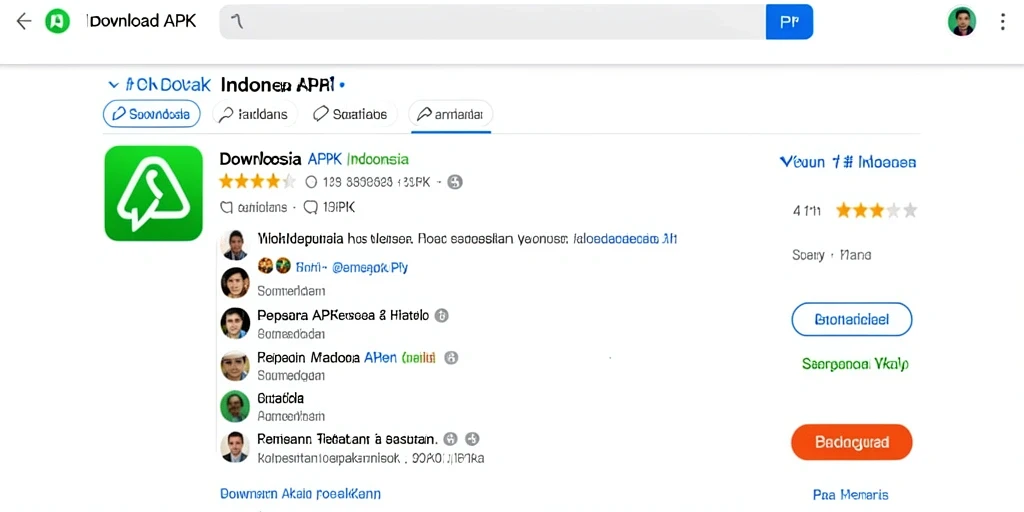1024x512 pixels.
Task: Open the Downloosia APPK Indoonsia title
Action: 314,159
